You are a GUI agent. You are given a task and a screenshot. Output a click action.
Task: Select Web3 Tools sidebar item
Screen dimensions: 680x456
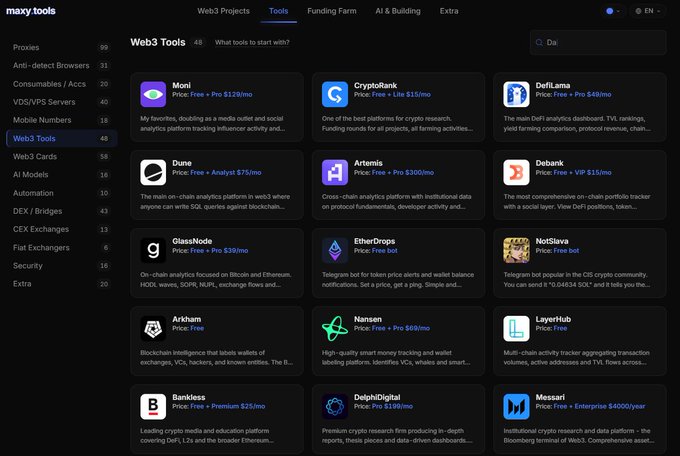(62, 138)
